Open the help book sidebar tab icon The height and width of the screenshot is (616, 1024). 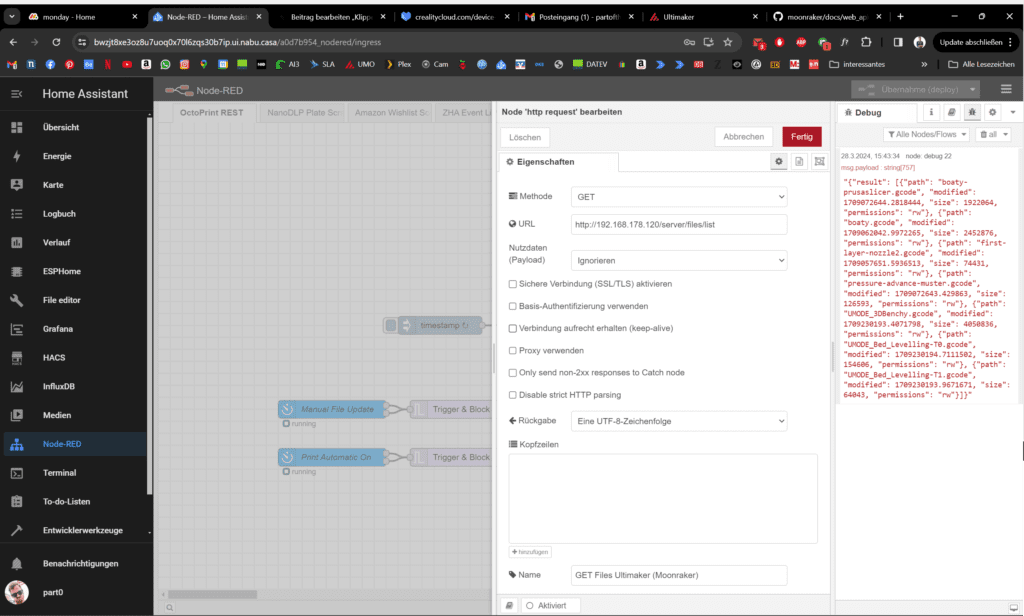952,112
